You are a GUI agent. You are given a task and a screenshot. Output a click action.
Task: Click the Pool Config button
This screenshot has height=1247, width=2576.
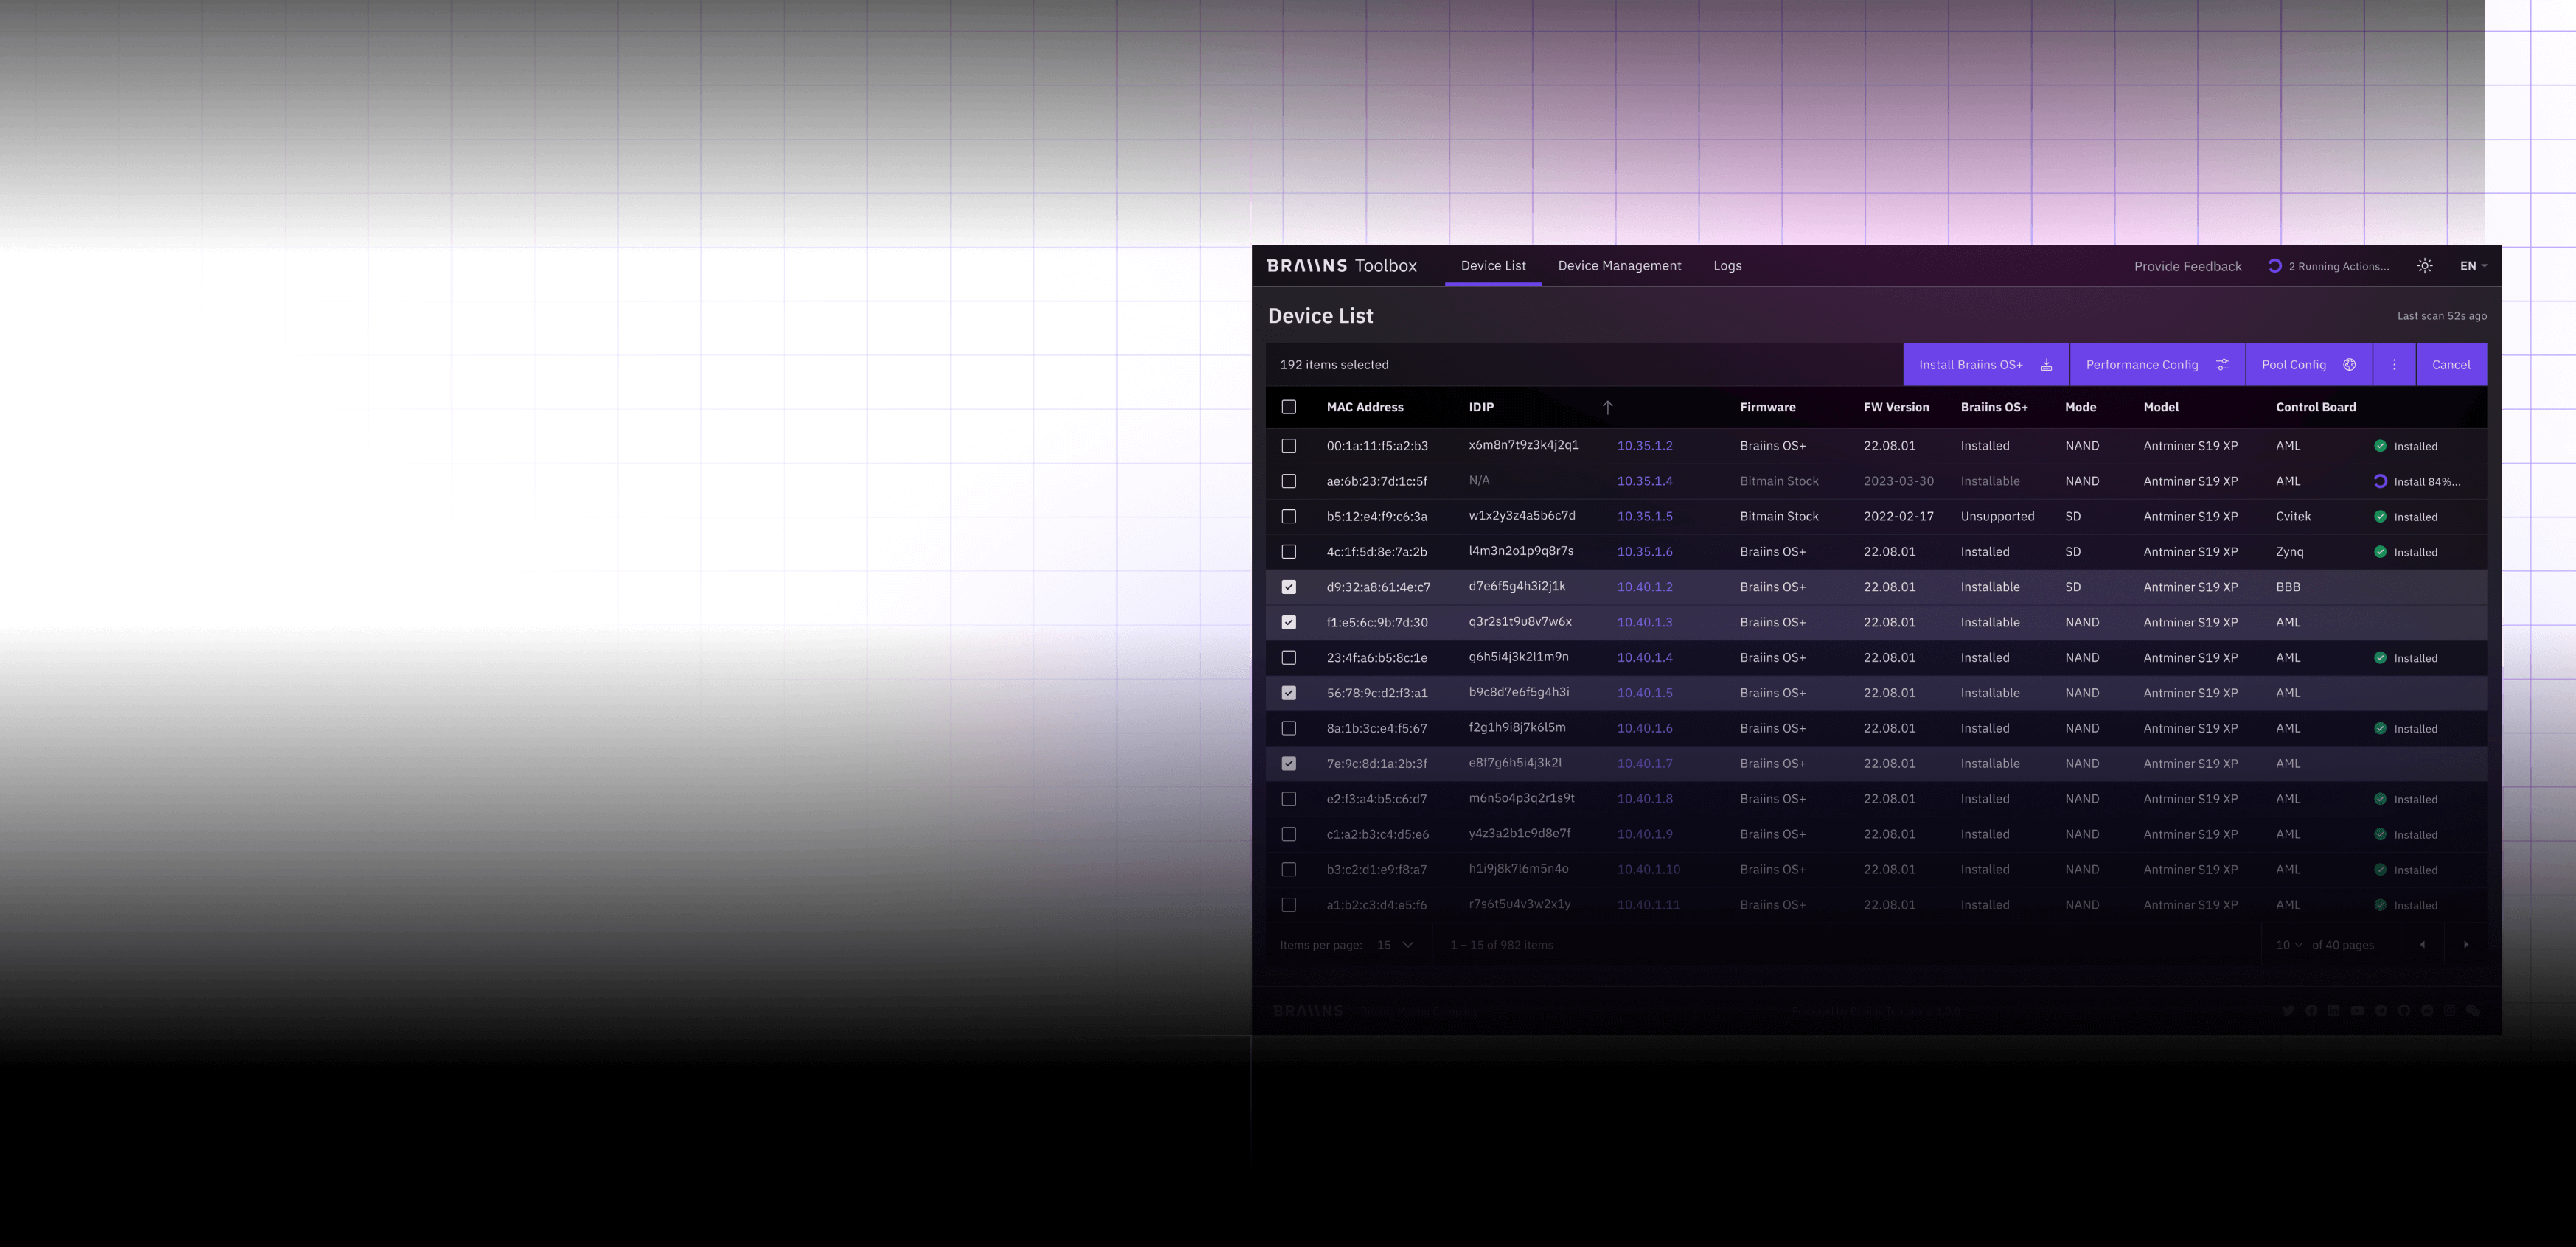coord(2308,365)
